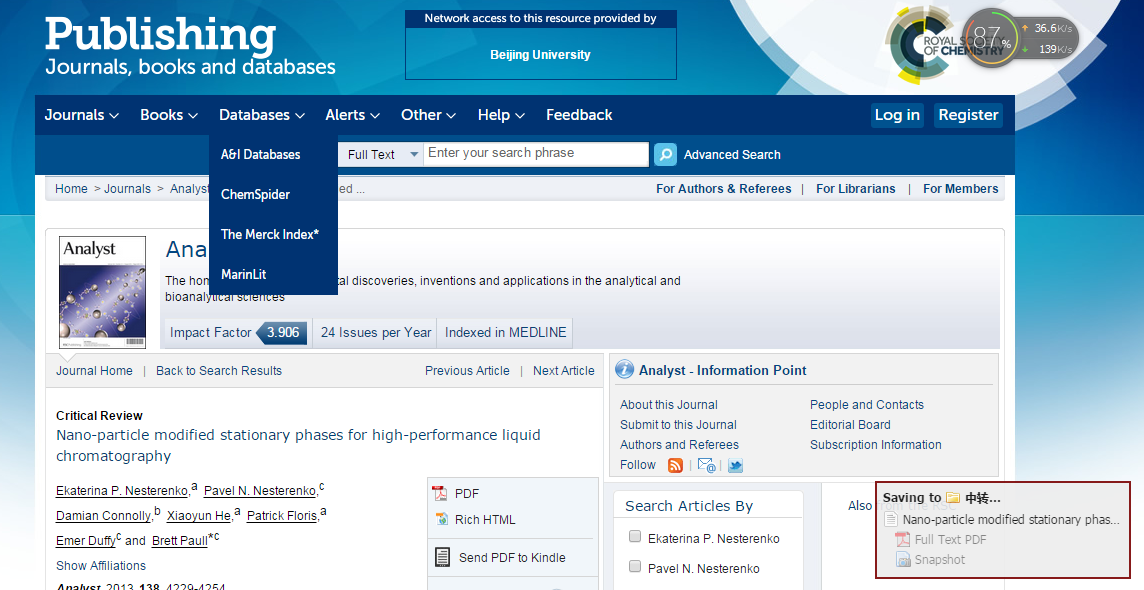Click the Information Point info icon
The height and width of the screenshot is (590, 1144).
625,370
